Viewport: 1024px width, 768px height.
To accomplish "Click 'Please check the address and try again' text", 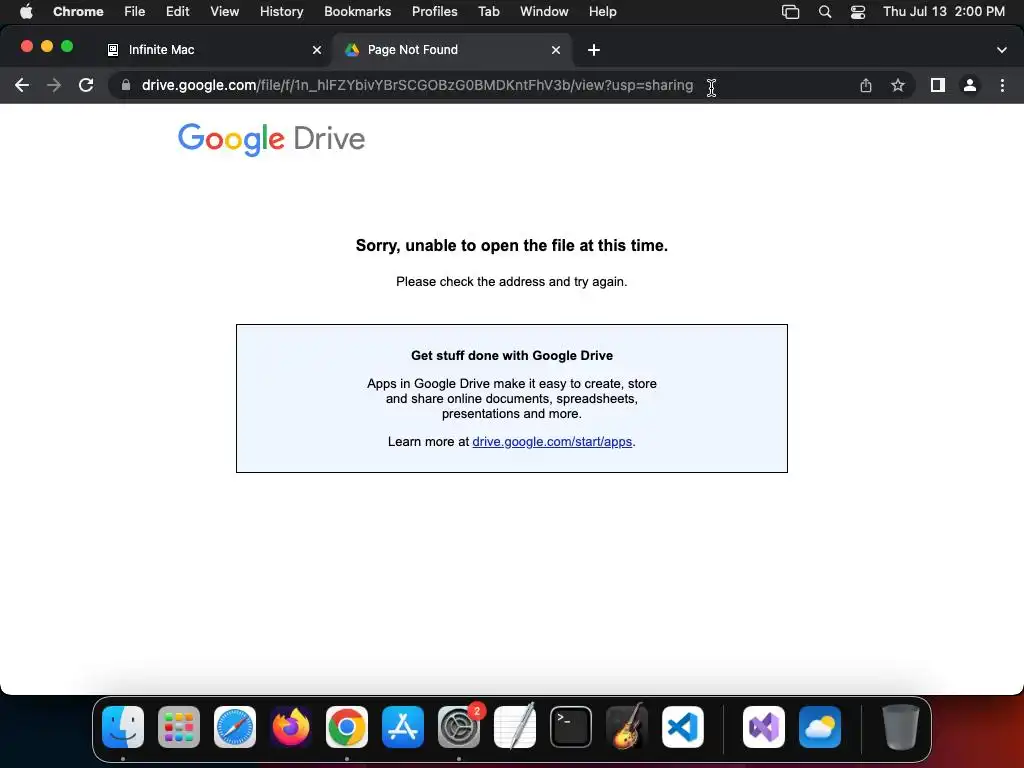I will point(512,281).
